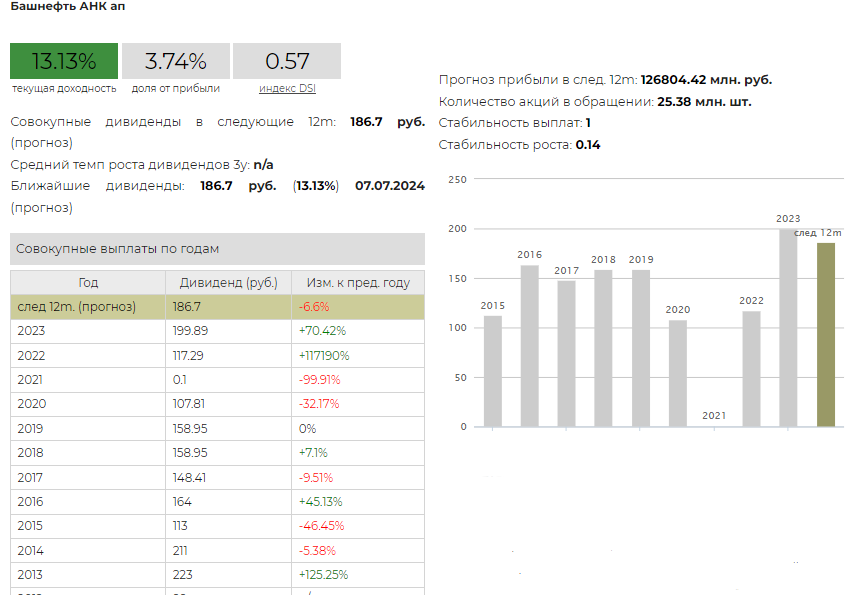Click the -9.51% change value
The width and height of the screenshot is (863, 595).
click(316, 478)
